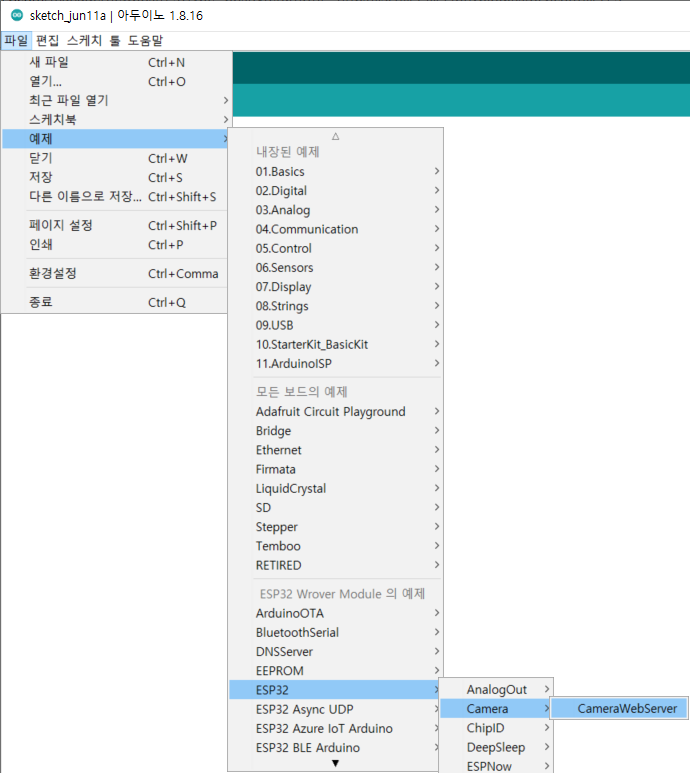Click the down scroll arrow below examples list

pyautogui.click(x=336, y=763)
